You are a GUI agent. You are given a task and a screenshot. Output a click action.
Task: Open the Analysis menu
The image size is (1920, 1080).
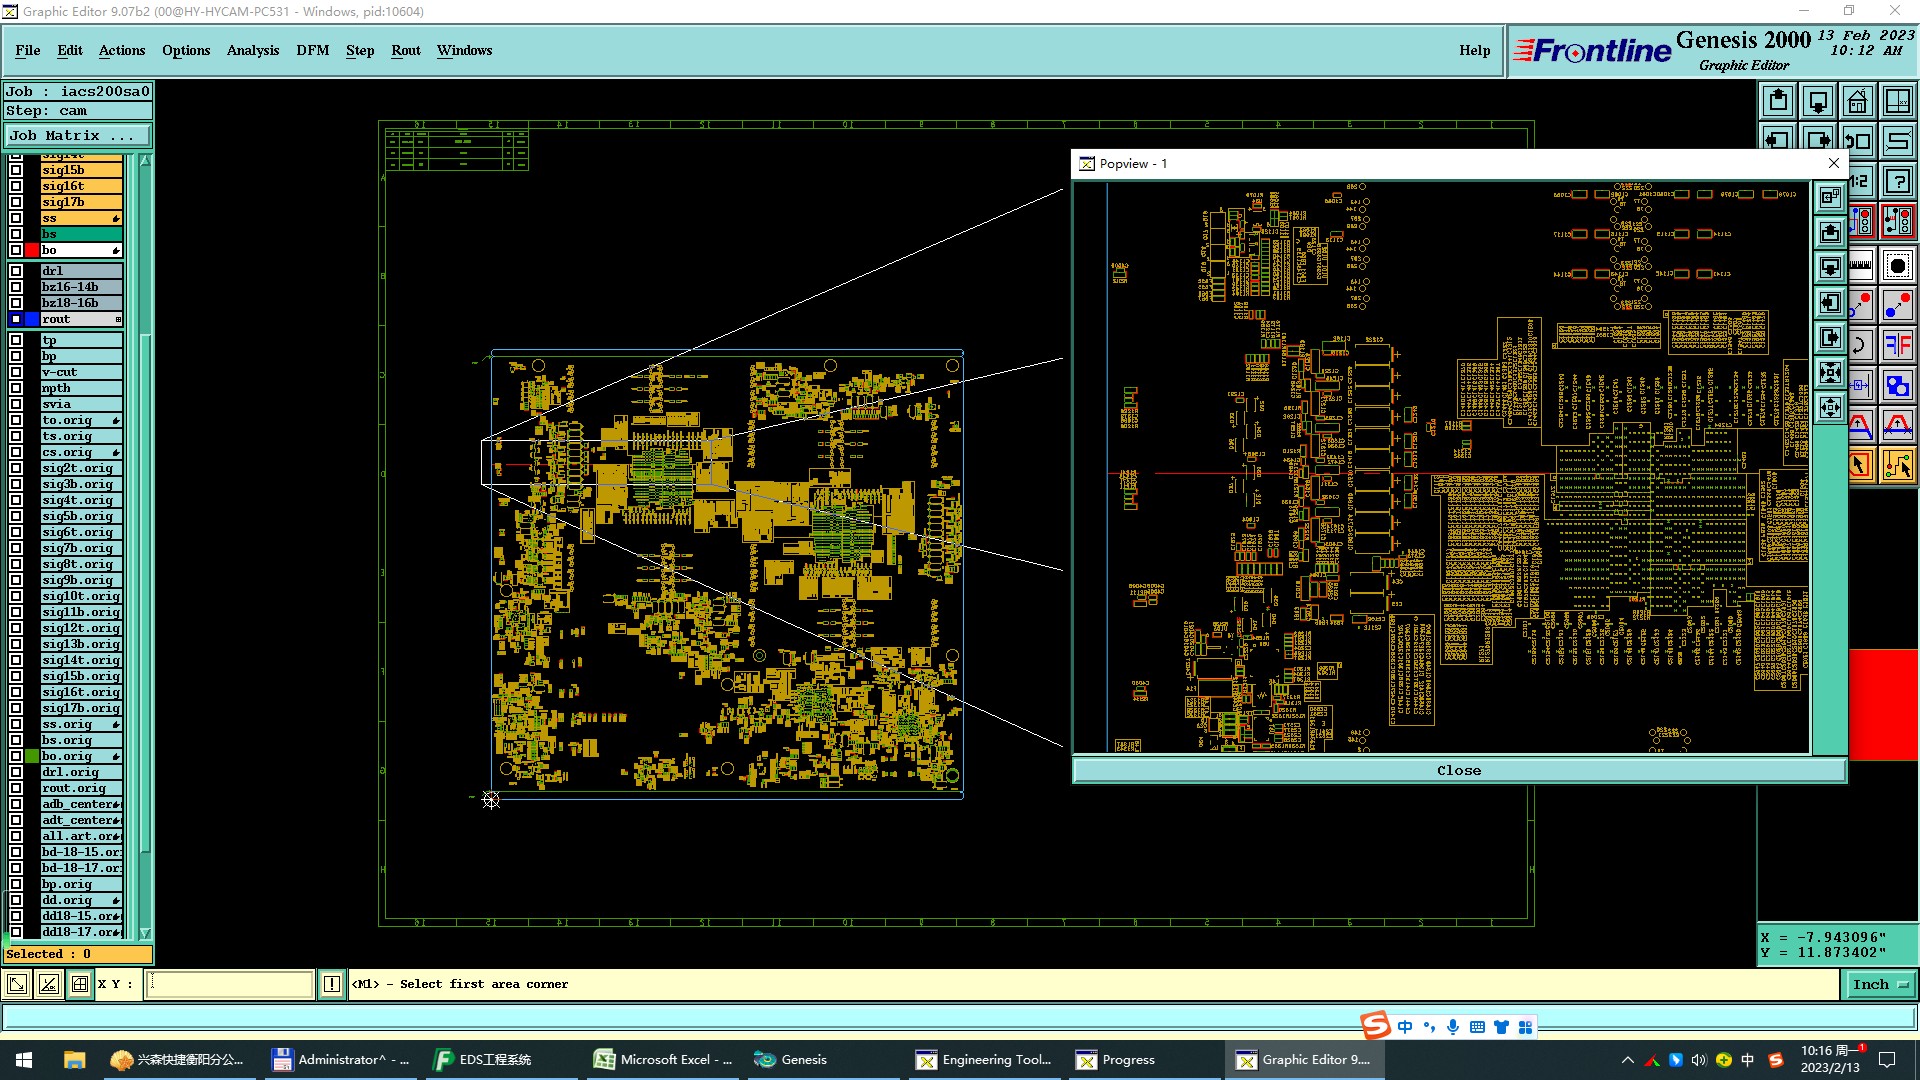[x=252, y=50]
